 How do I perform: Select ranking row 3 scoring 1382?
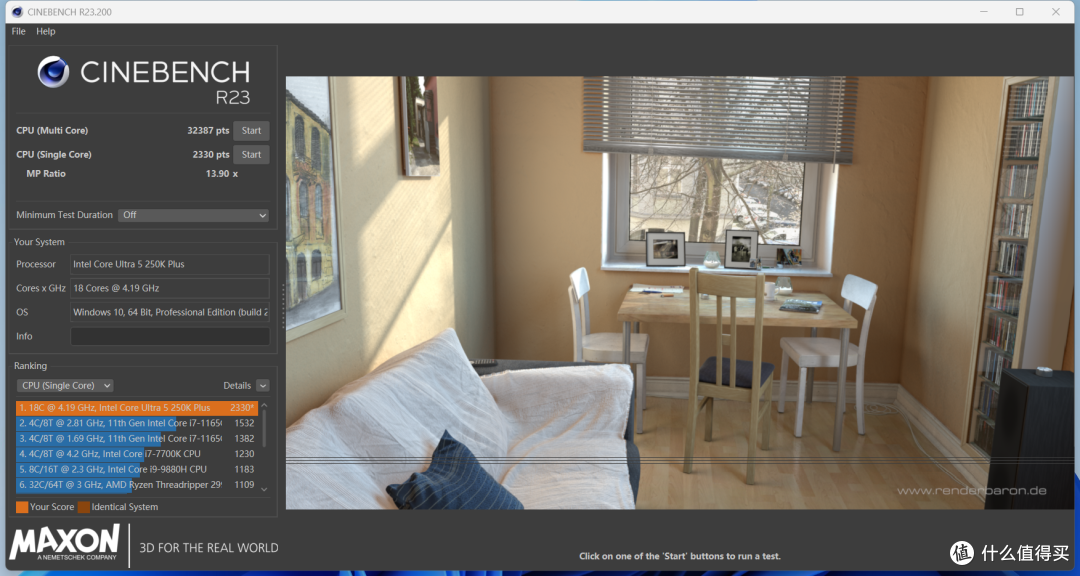click(x=137, y=438)
